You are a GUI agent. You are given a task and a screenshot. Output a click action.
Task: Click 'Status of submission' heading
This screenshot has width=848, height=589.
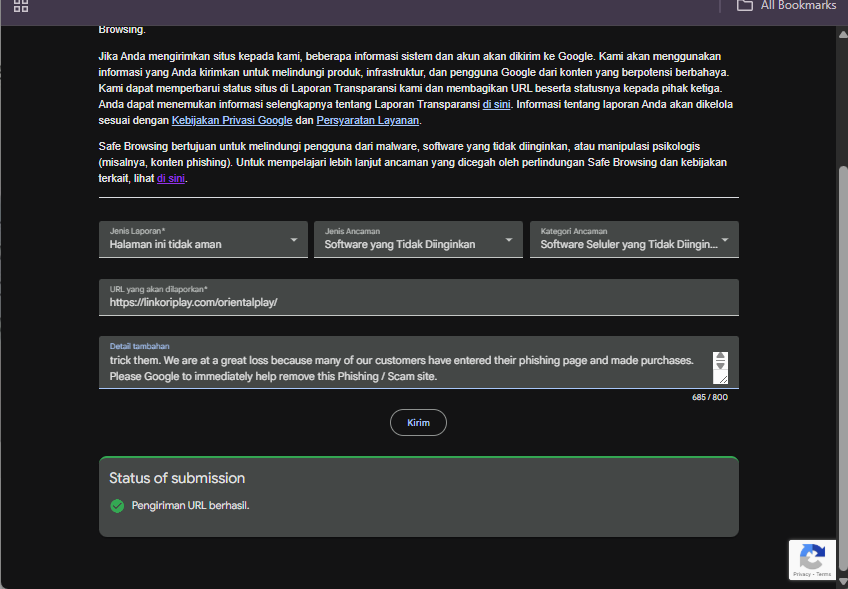point(177,478)
